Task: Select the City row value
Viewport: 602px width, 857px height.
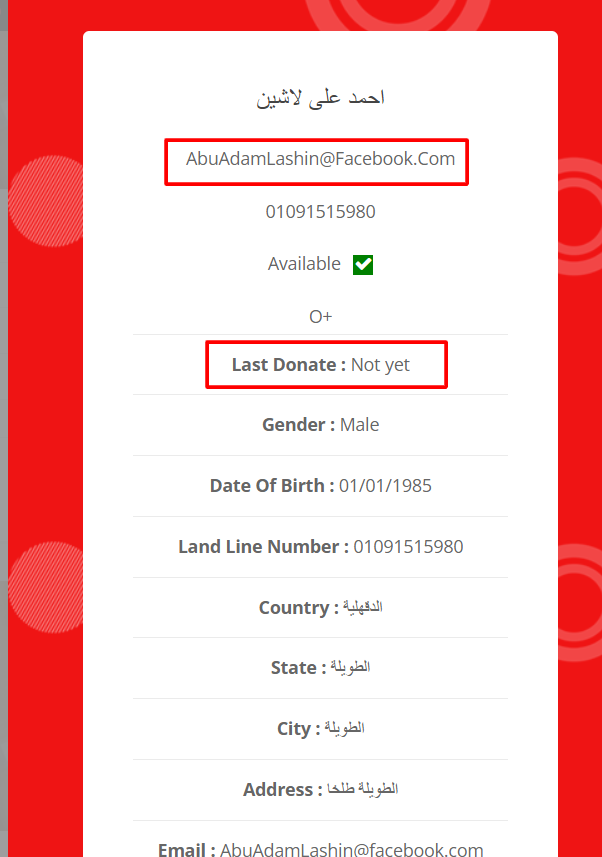Action: (x=344, y=728)
